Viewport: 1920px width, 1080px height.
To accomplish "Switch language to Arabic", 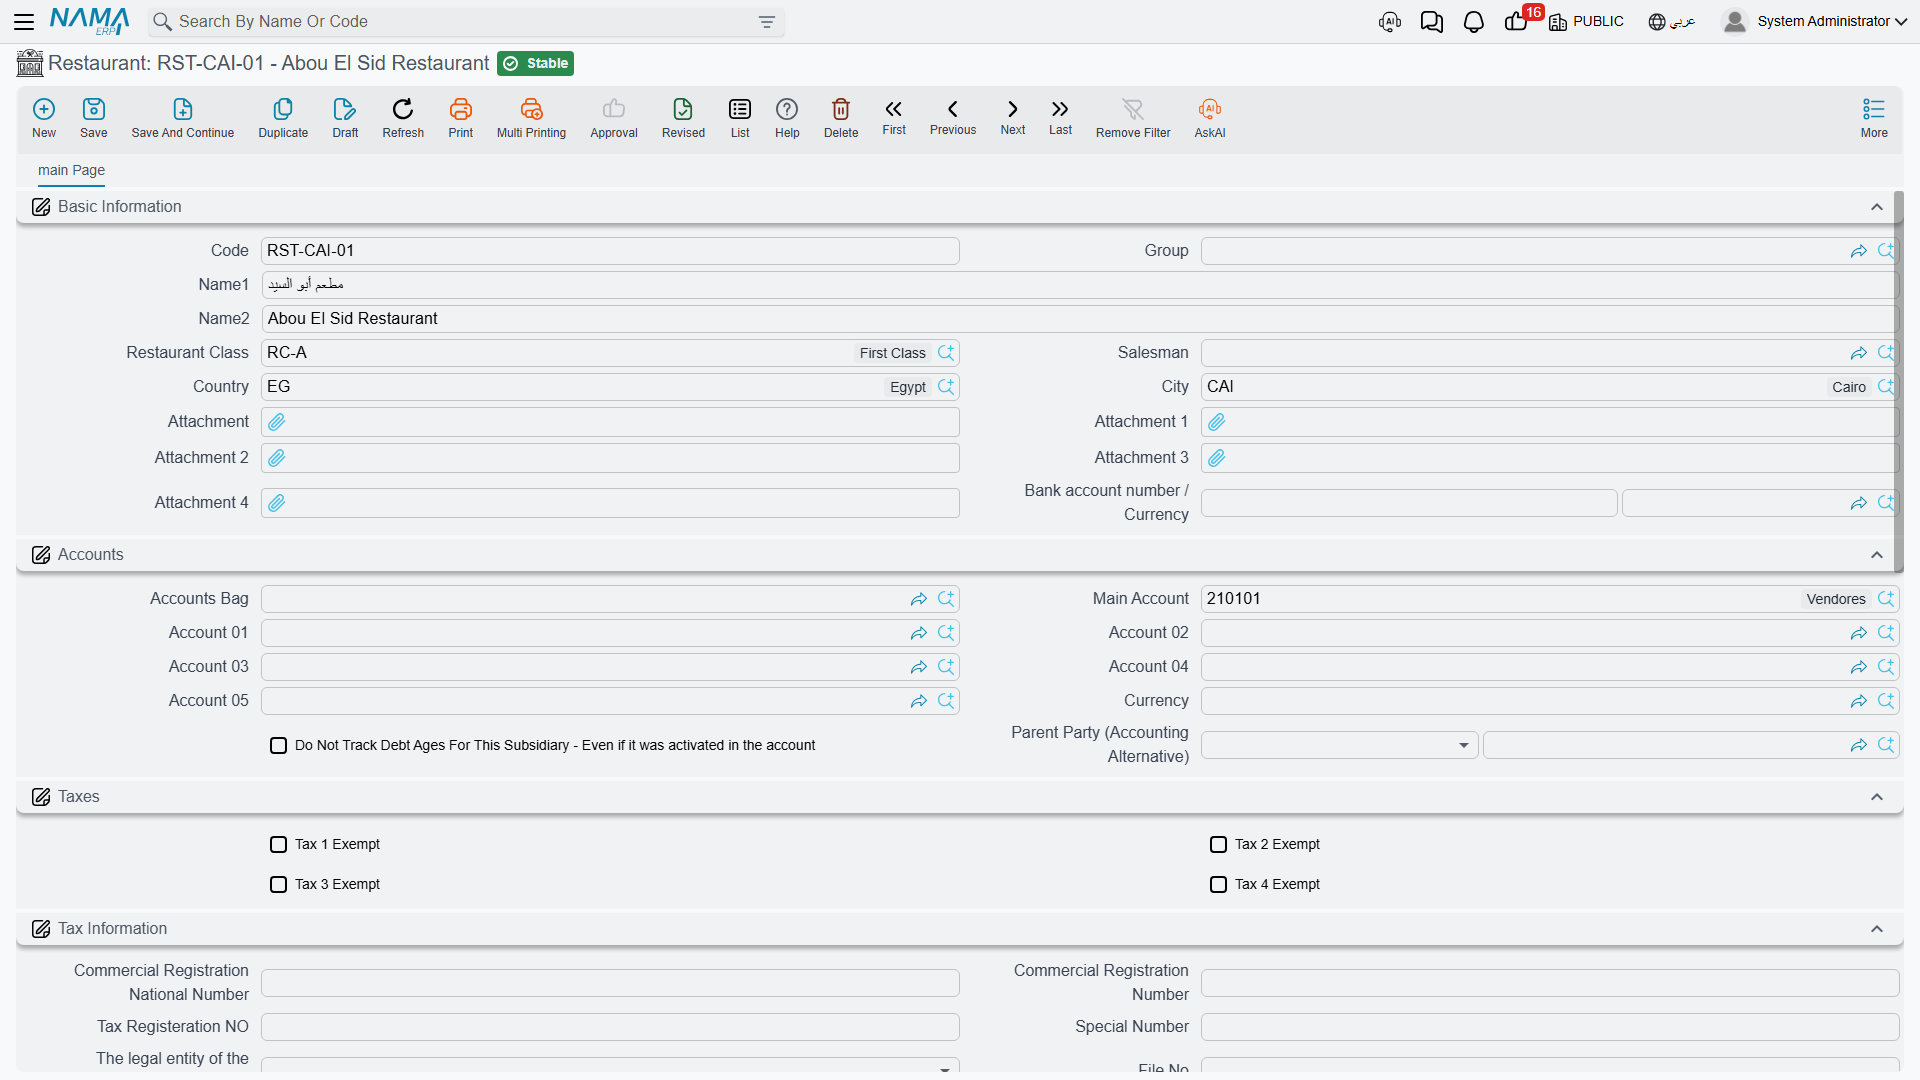I will click(x=1672, y=22).
